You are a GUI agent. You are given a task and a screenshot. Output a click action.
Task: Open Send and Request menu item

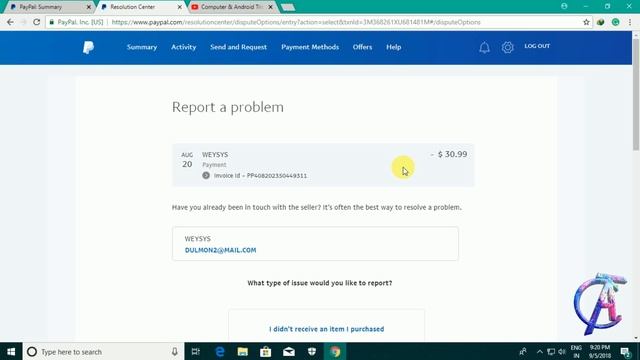tap(238, 47)
